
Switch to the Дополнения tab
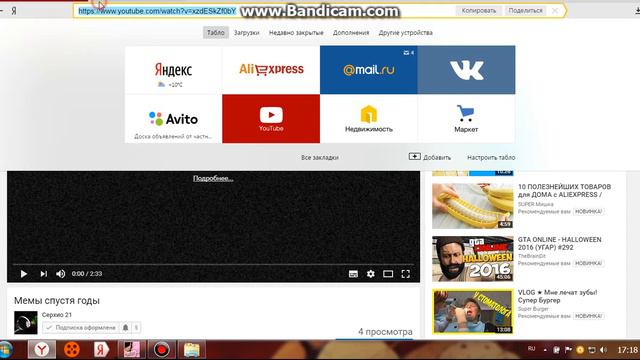pyautogui.click(x=351, y=33)
